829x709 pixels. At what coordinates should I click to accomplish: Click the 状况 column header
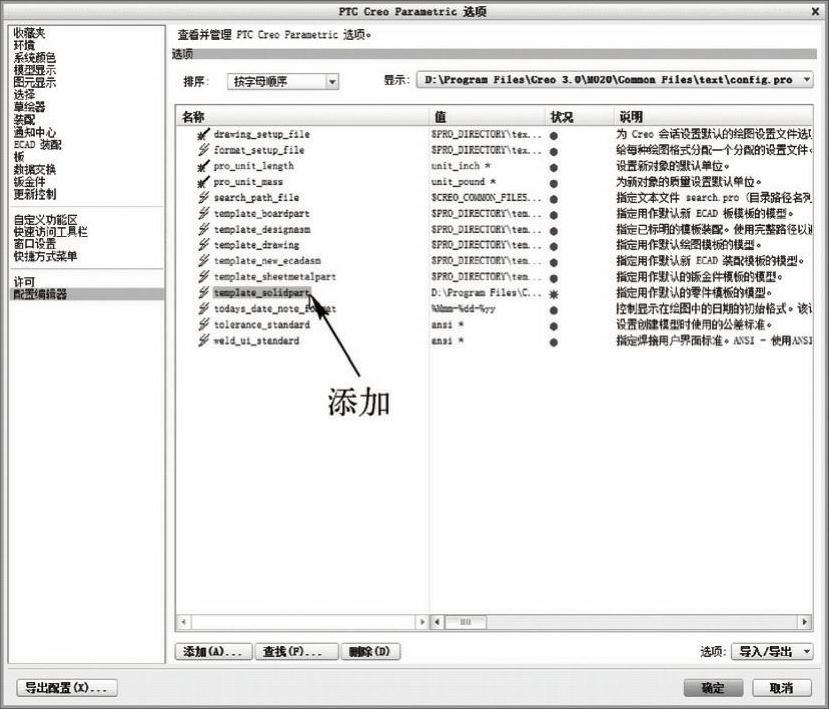579,116
